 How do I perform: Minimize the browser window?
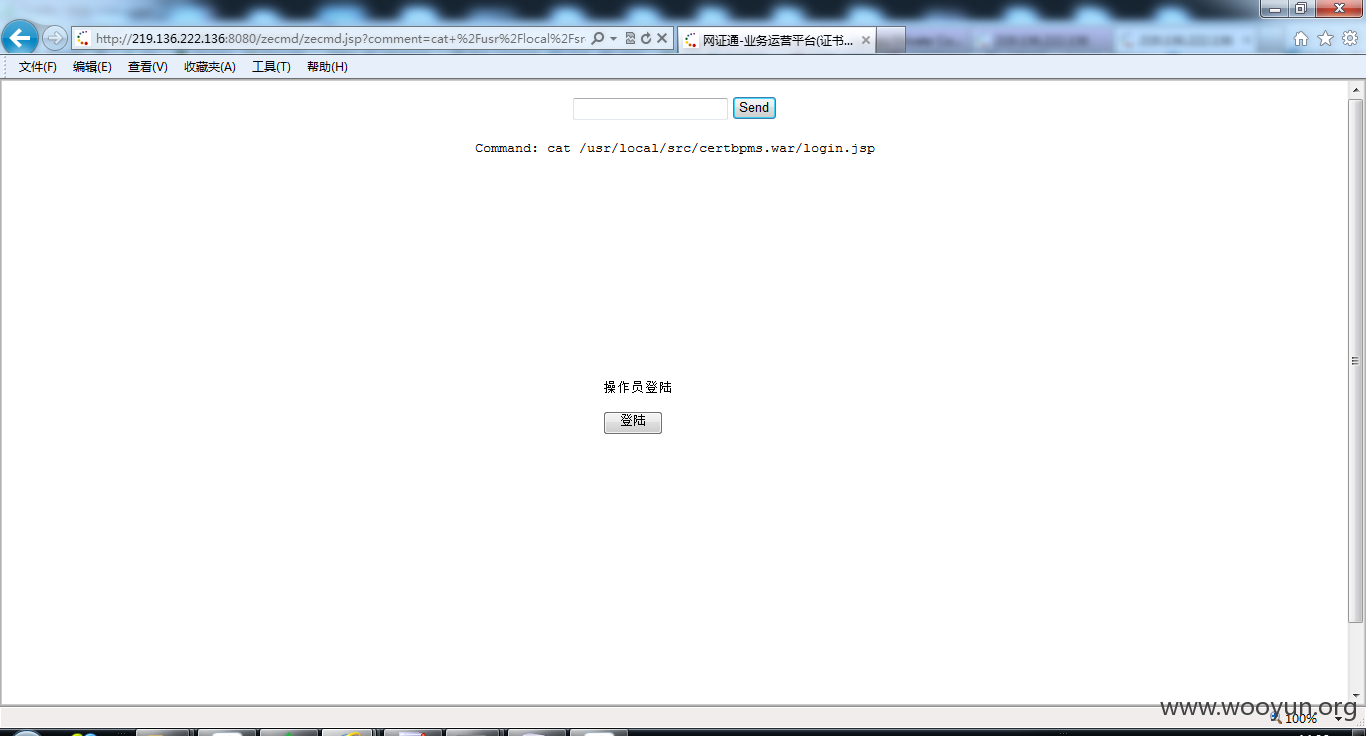pos(1274,9)
